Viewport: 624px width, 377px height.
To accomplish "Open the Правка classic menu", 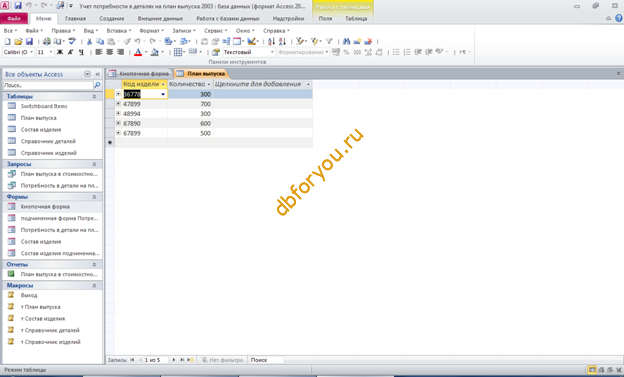I will click(63, 31).
